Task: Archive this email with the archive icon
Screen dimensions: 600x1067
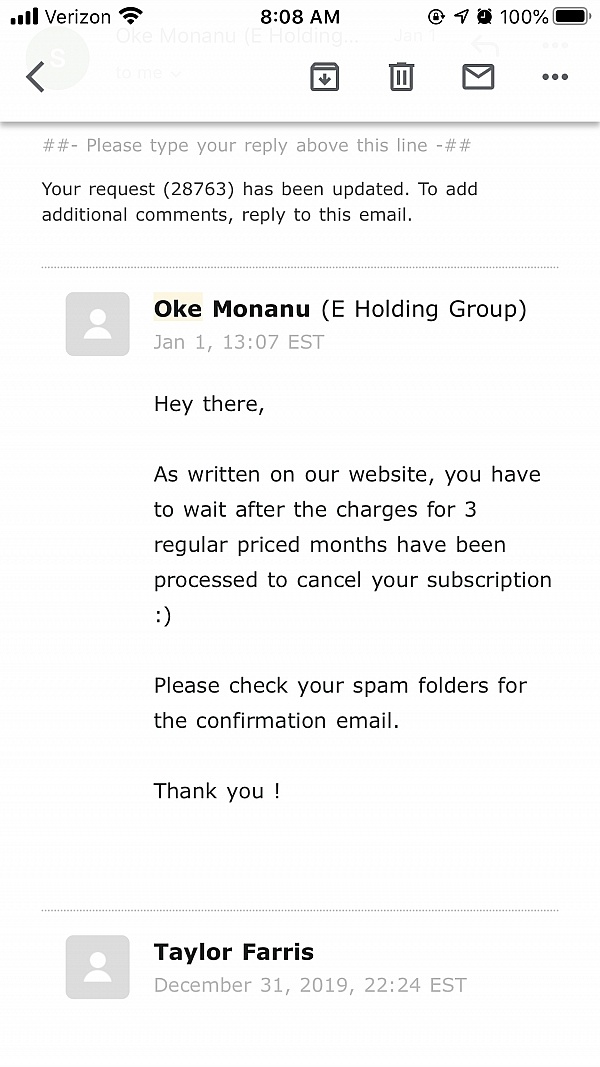Action: [324, 76]
